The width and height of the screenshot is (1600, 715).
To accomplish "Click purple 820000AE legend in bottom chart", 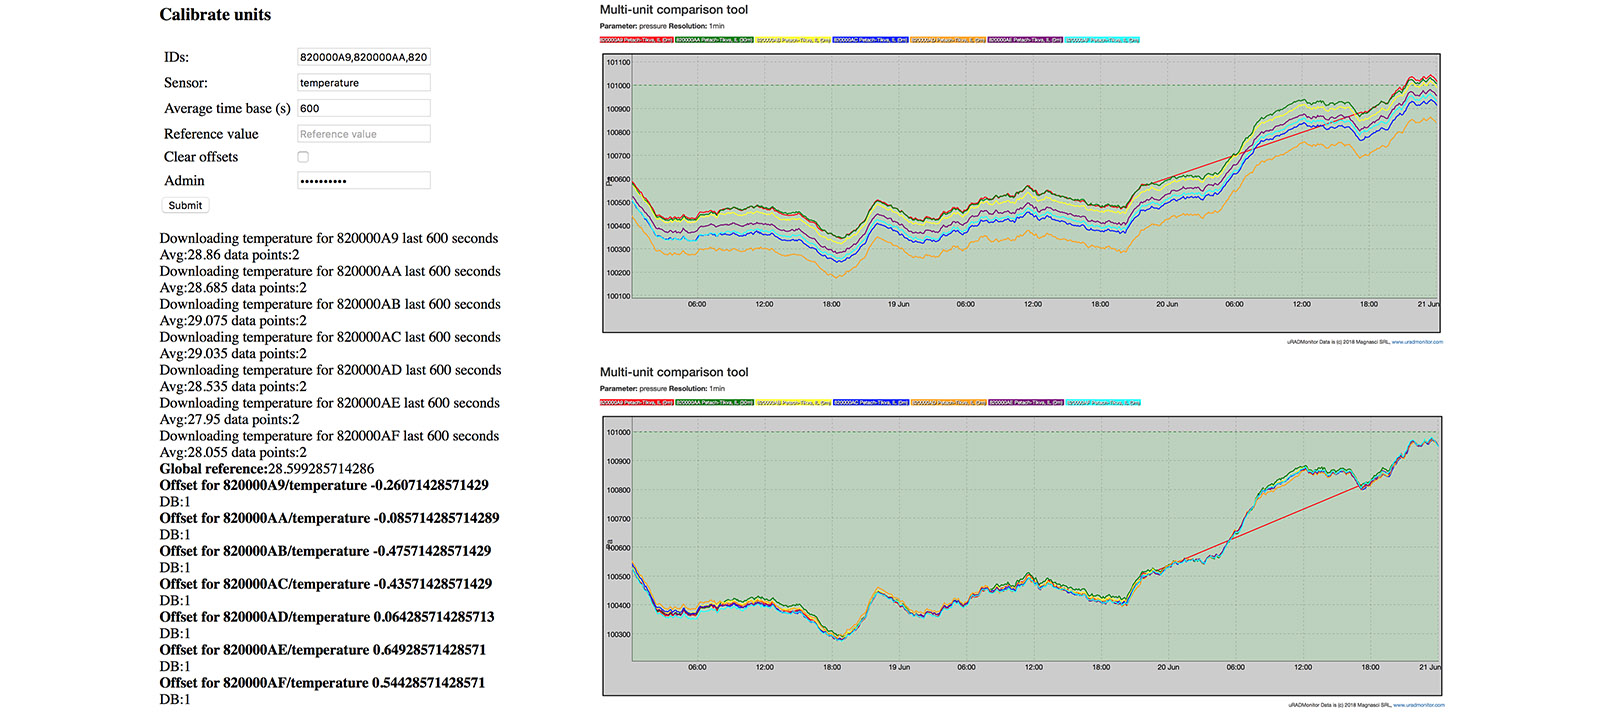I will (1026, 403).
